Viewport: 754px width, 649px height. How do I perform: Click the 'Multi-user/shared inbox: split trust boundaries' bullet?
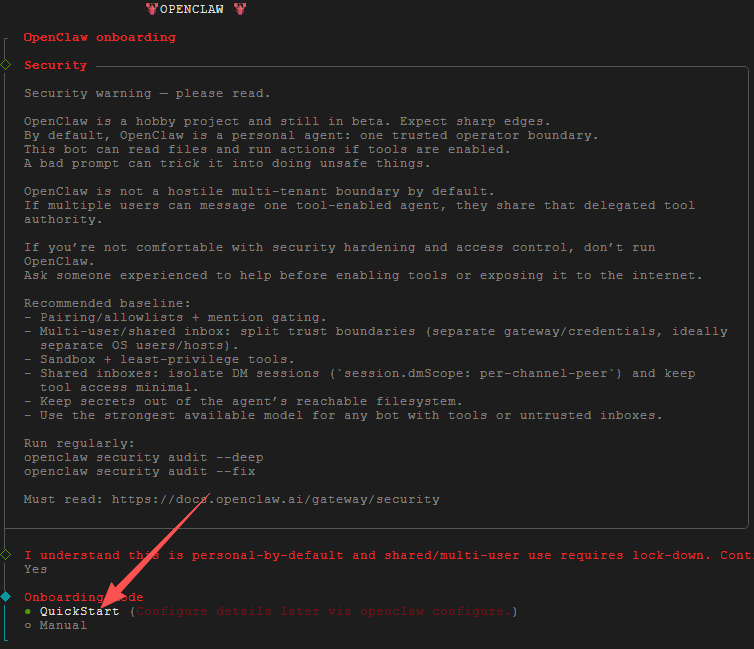pos(376,338)
